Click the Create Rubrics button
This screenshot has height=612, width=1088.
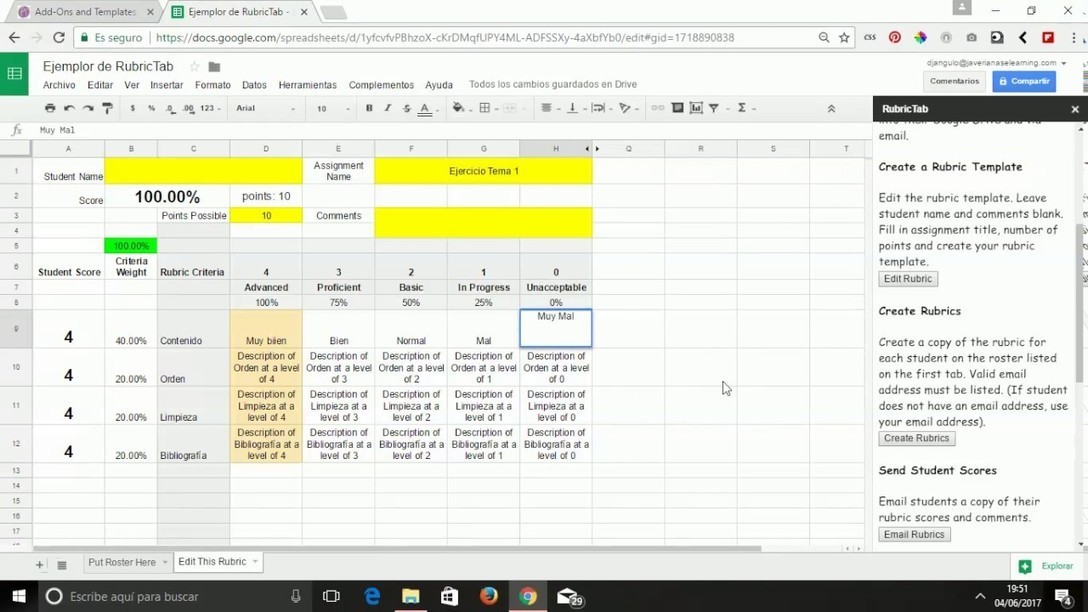[x=916, y=438]
